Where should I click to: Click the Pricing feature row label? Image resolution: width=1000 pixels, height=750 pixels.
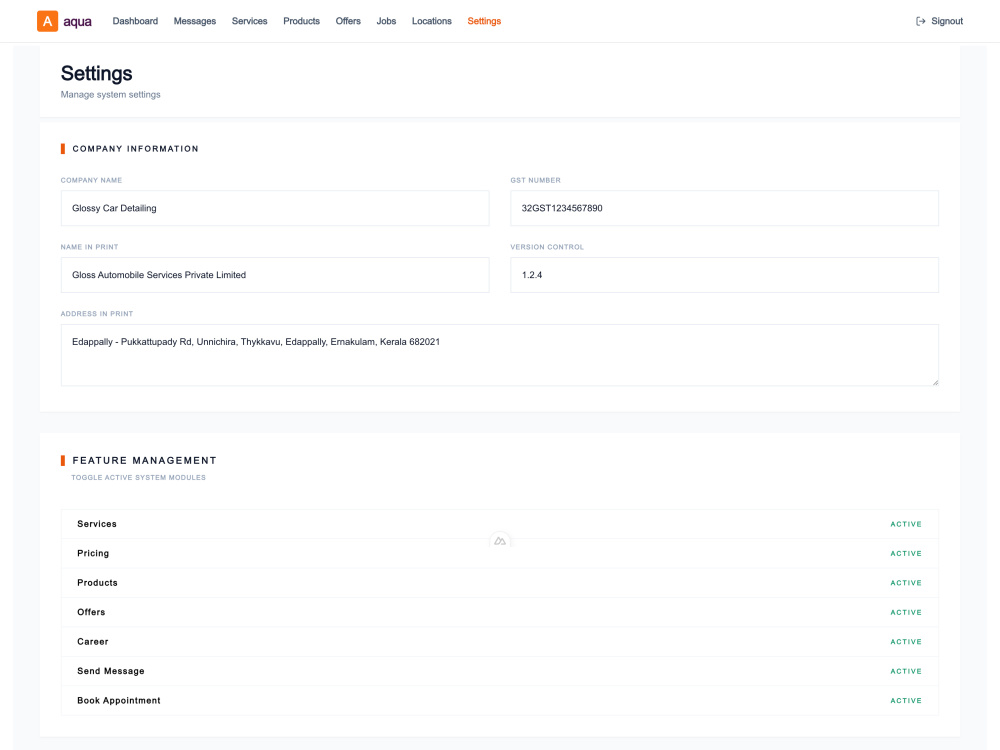[93, 554]
